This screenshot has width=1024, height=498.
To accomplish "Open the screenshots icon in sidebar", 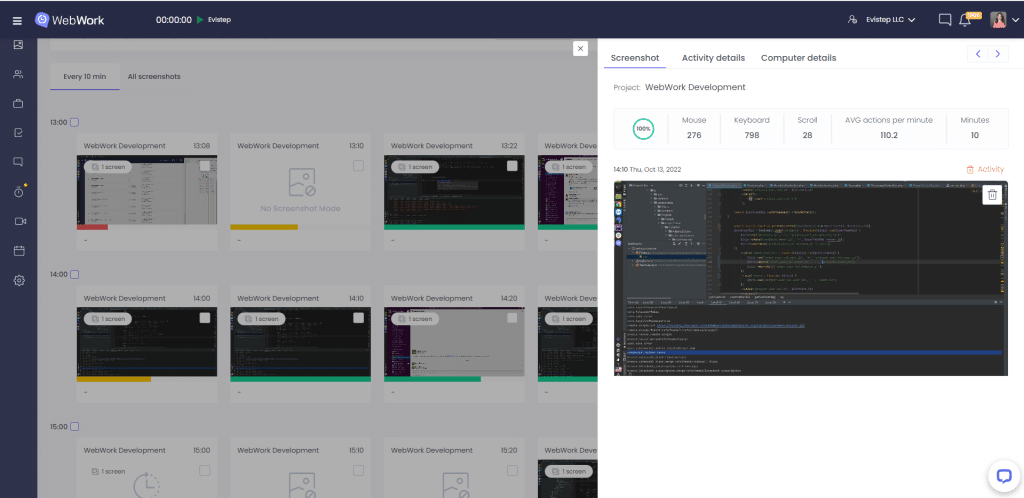I will (x=18, y=45).
